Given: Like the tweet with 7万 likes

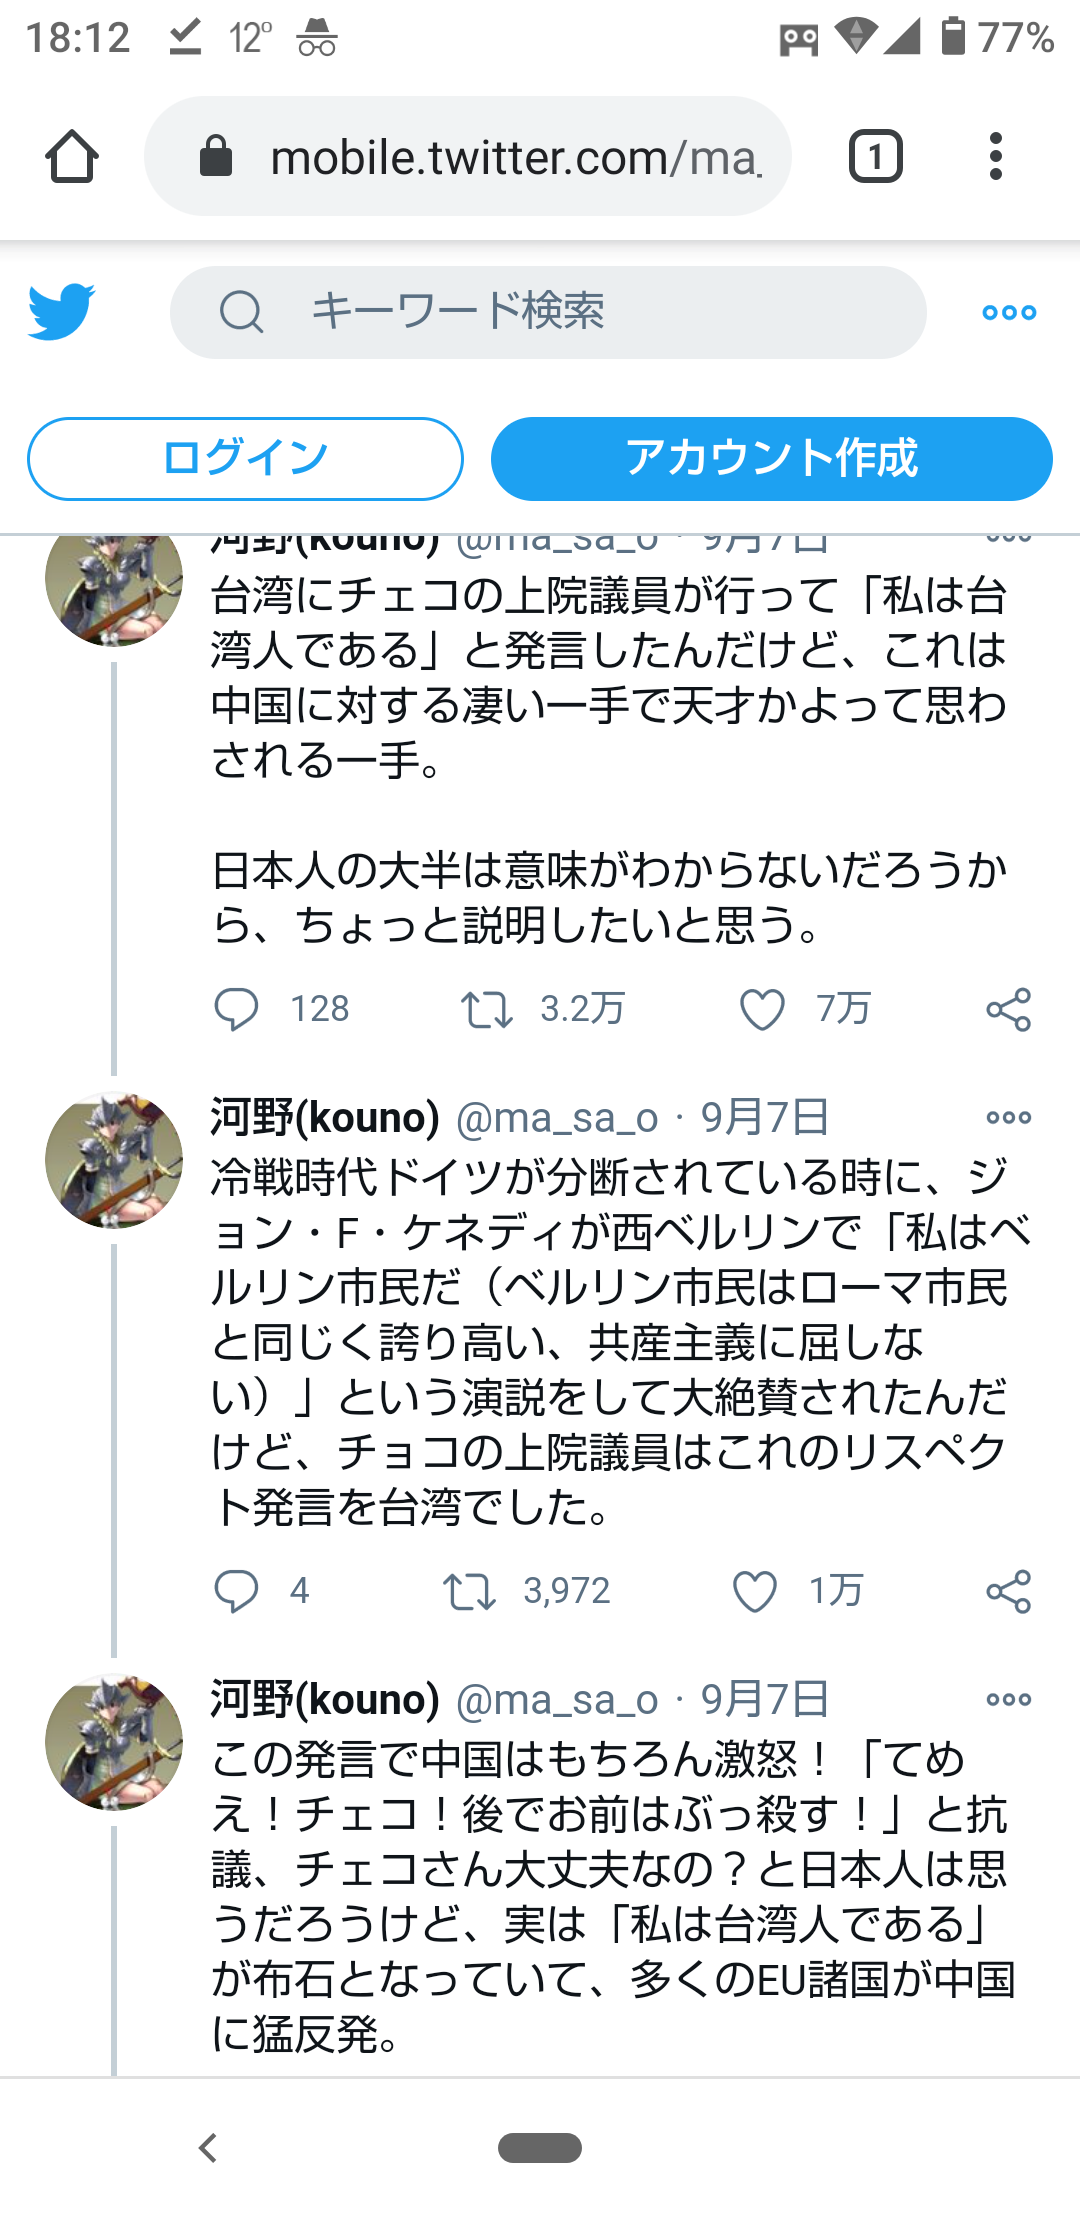Looking at the screenshot, I should point(762,1009).
